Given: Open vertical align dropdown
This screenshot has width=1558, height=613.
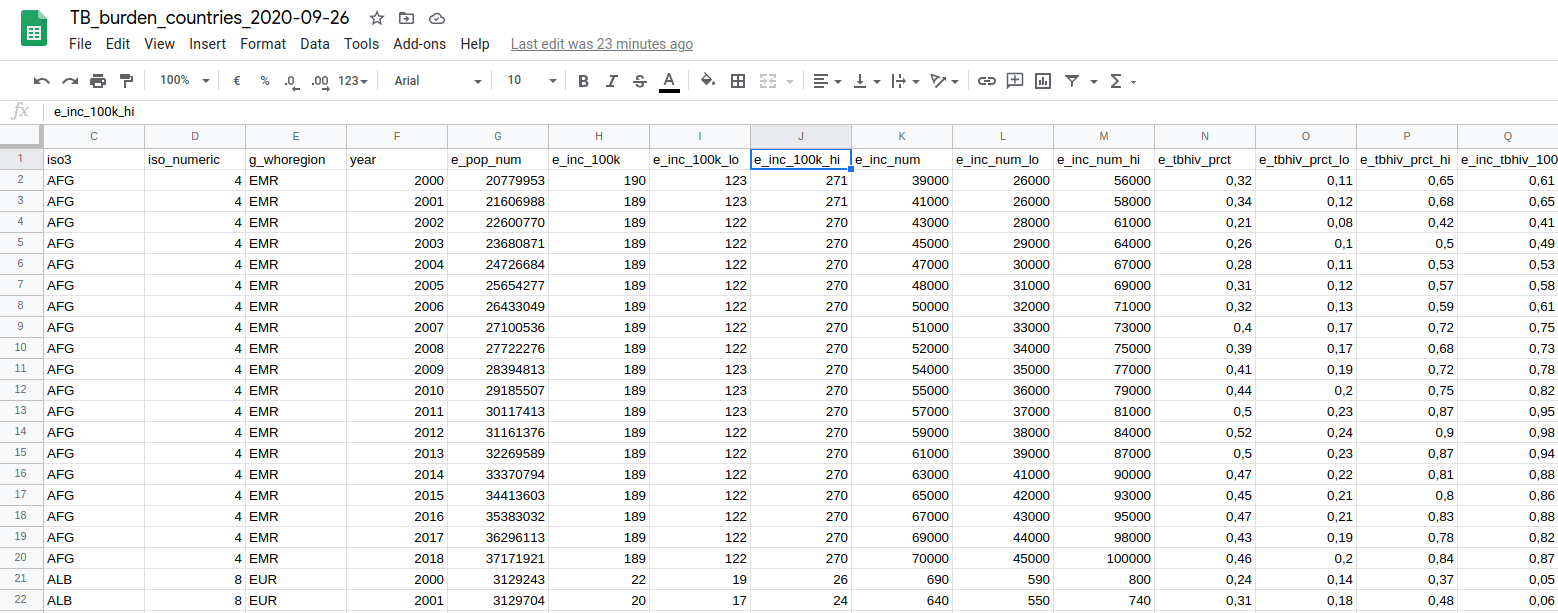Looking at the screenshot, I should [866, 81].
